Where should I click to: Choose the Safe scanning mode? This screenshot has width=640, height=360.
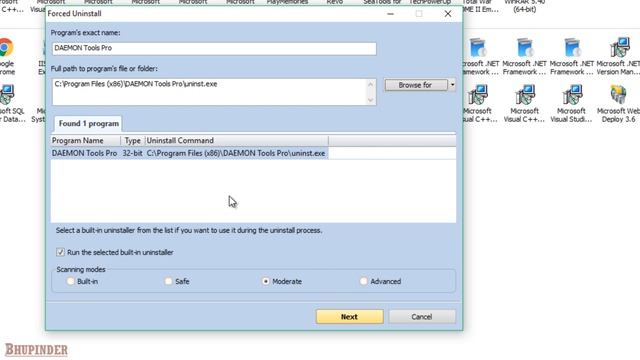coord(168,281)
